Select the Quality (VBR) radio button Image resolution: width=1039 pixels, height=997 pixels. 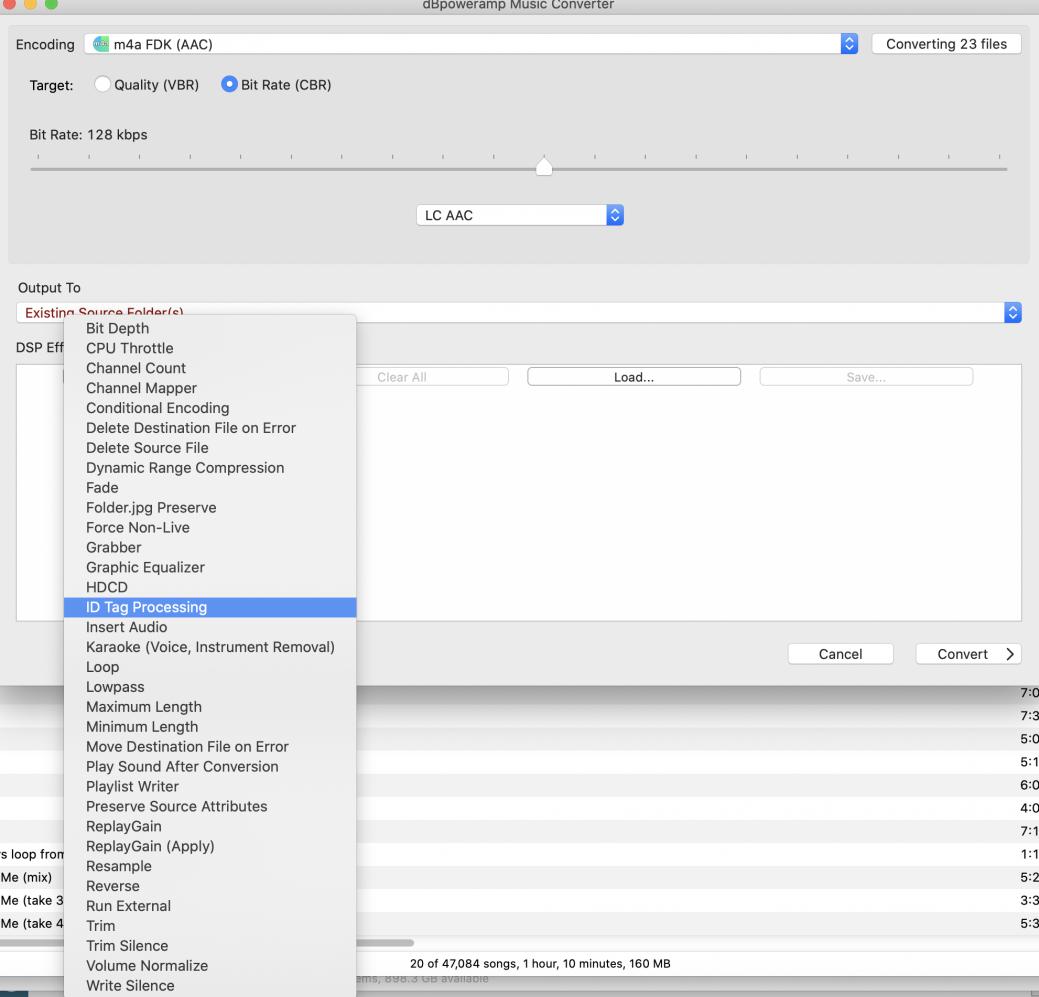coord(102,85)
